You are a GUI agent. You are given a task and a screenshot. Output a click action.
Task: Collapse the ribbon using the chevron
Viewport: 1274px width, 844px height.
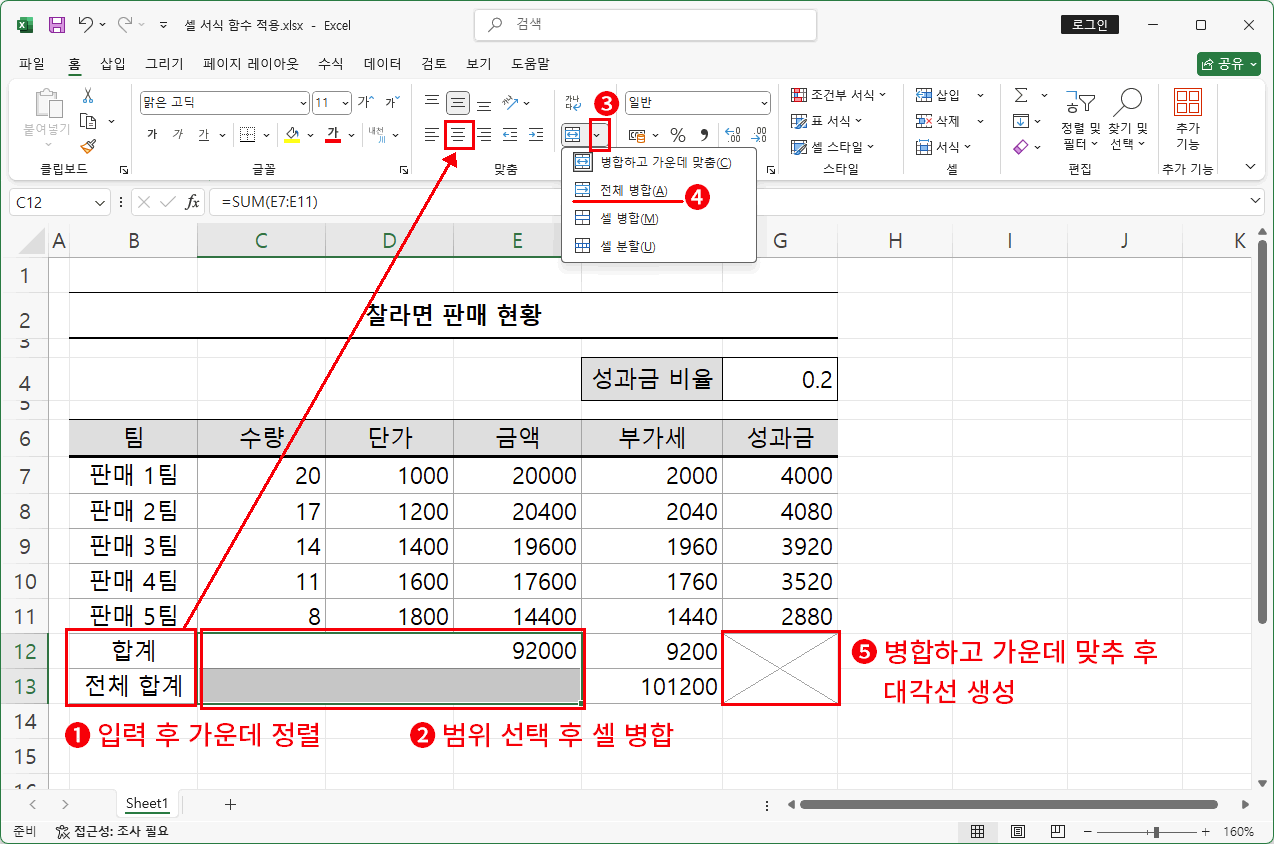pos(1250,167)
